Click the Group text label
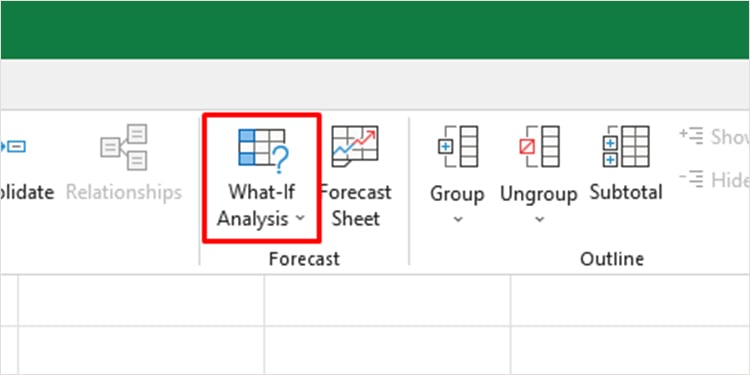This screenshot has height=375, width=750. pyautogui.click(x=457, y=194)
